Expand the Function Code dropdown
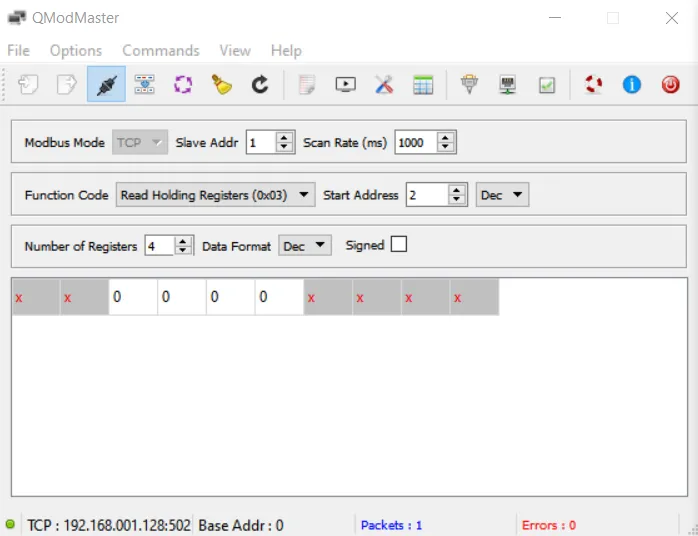This screenshot has height=536, width=698. point(215,195)
